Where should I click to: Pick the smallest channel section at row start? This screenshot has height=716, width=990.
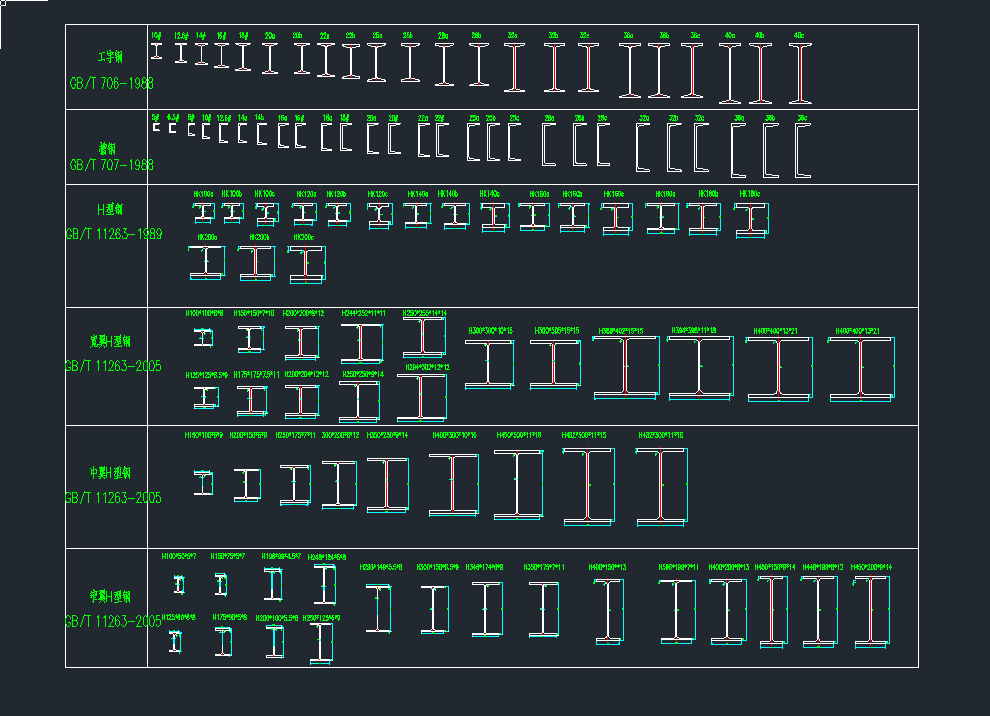(156, 128)
